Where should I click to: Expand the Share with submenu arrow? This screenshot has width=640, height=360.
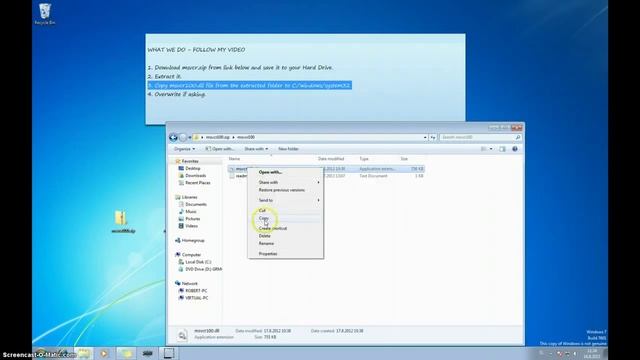pyautogui.click(x=318, y=182)
